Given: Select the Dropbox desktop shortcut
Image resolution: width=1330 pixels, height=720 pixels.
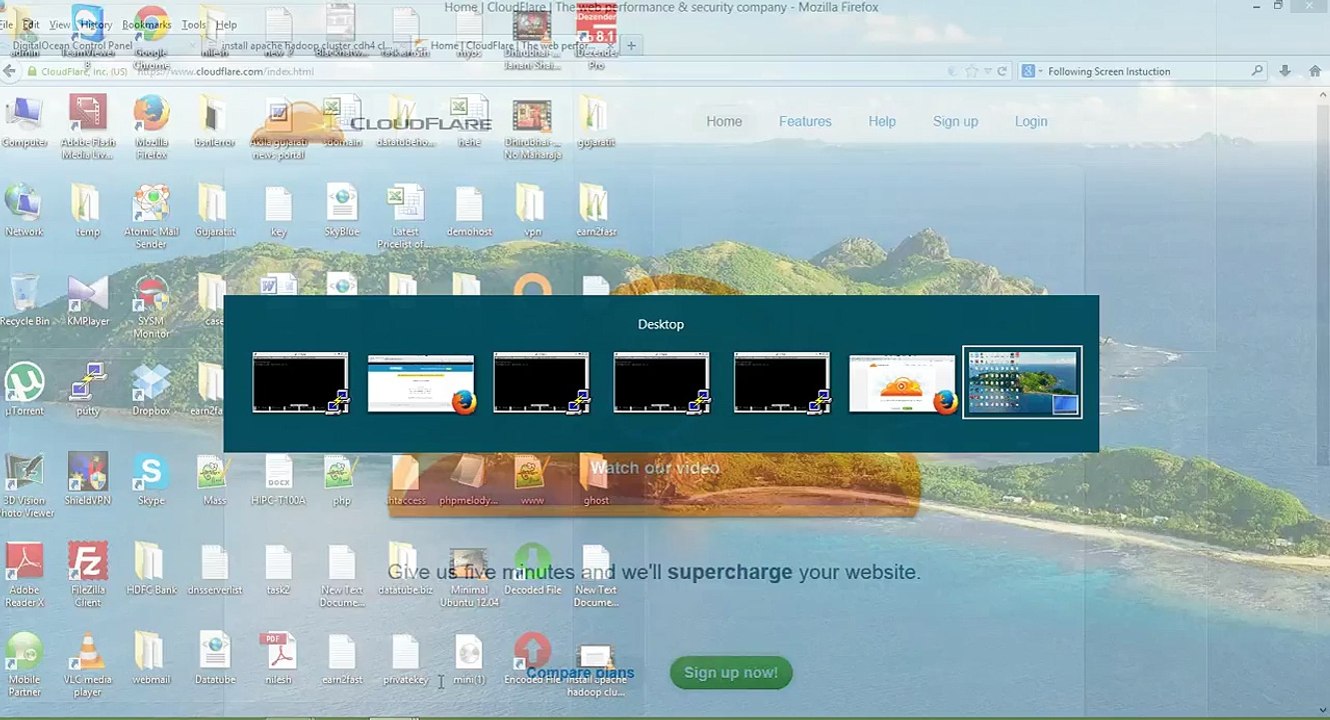Looking at the screenshot, I should 151,390.
